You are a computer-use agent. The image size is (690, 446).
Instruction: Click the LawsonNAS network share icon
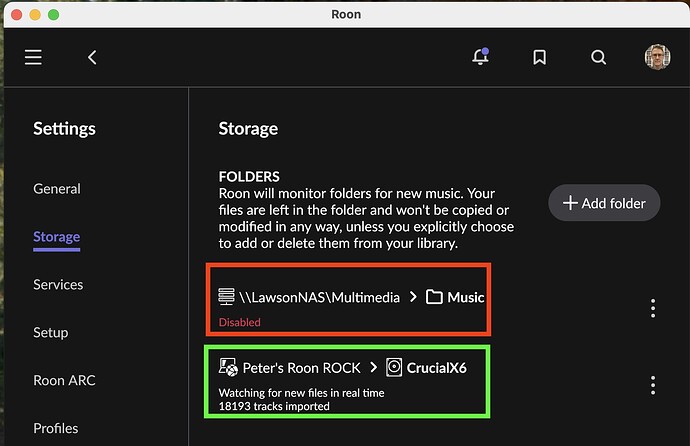226,296
